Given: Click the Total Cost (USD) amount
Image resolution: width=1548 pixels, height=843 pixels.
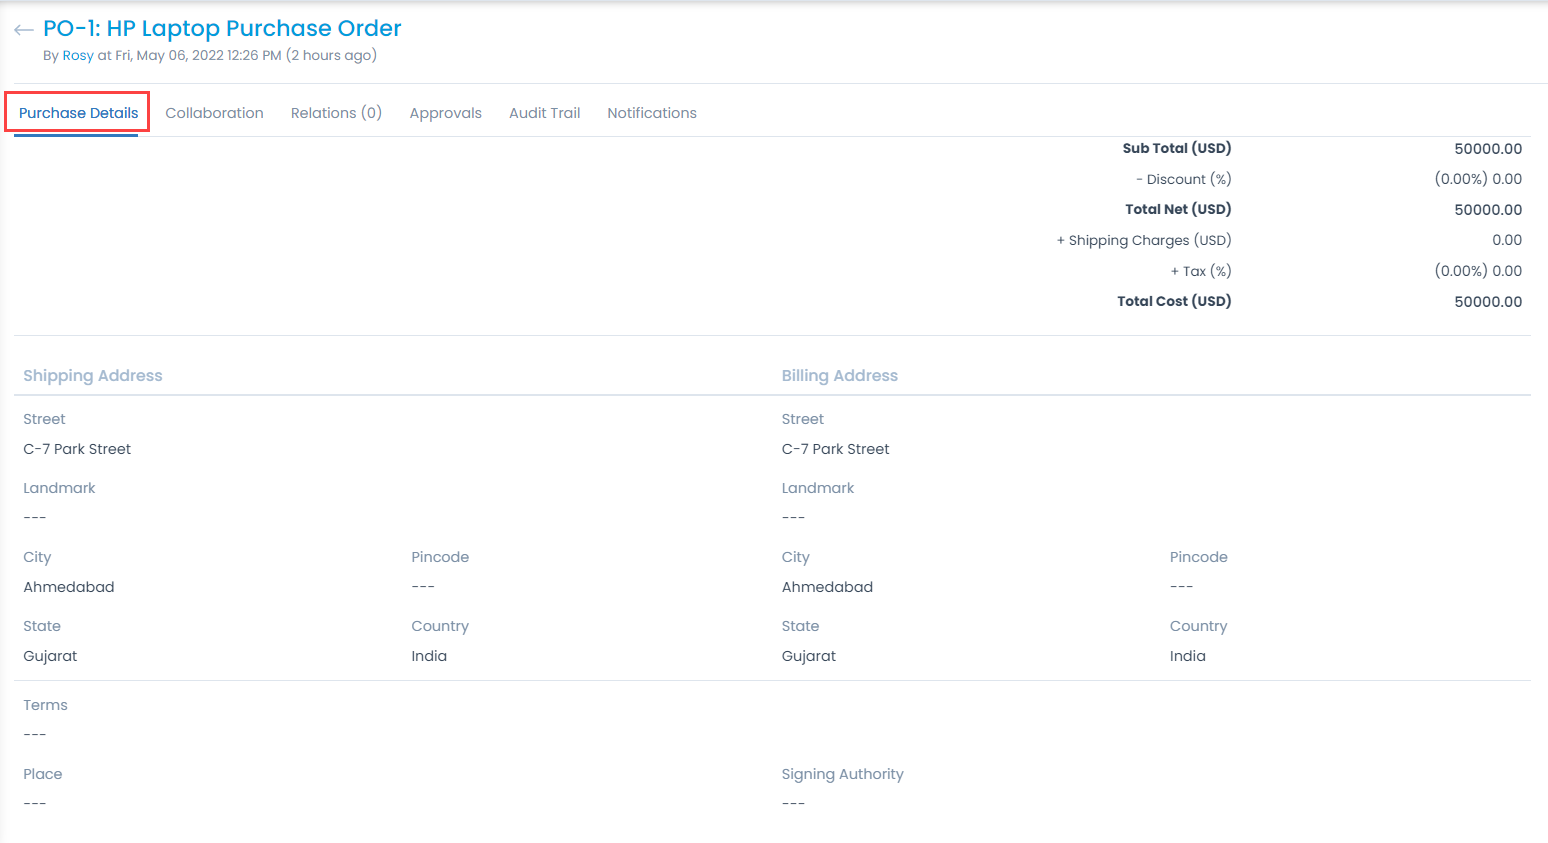Looking at the screenshot, I should tap(1488, 301).
